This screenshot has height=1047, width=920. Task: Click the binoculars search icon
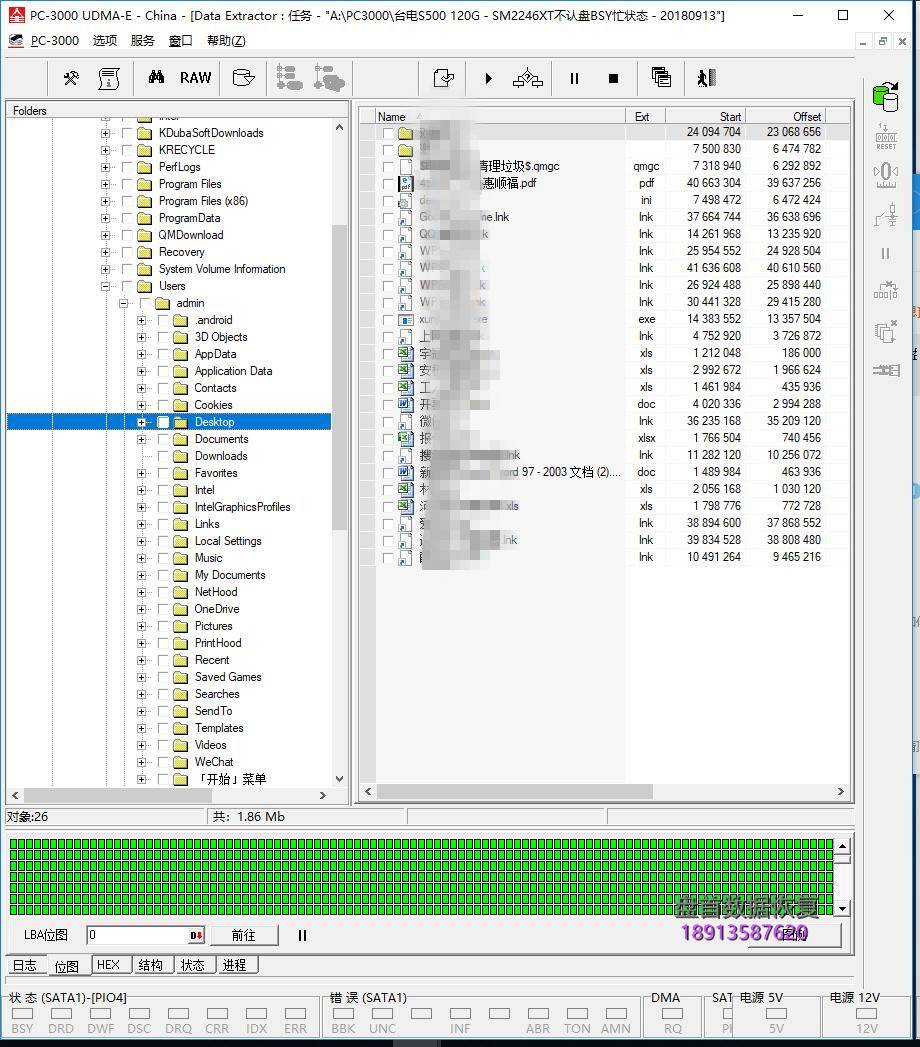(x=157, y=77)
